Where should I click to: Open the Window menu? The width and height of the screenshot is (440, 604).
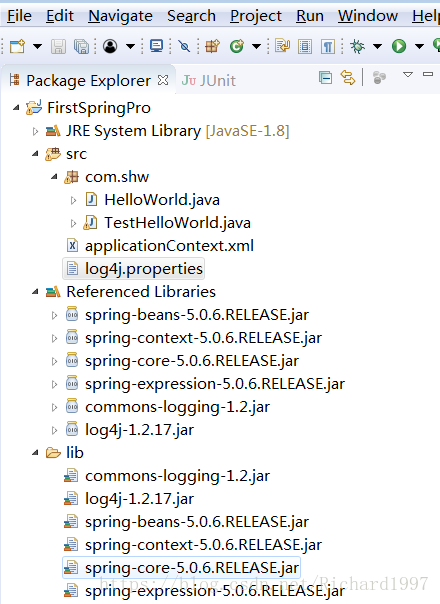point(368,16)
